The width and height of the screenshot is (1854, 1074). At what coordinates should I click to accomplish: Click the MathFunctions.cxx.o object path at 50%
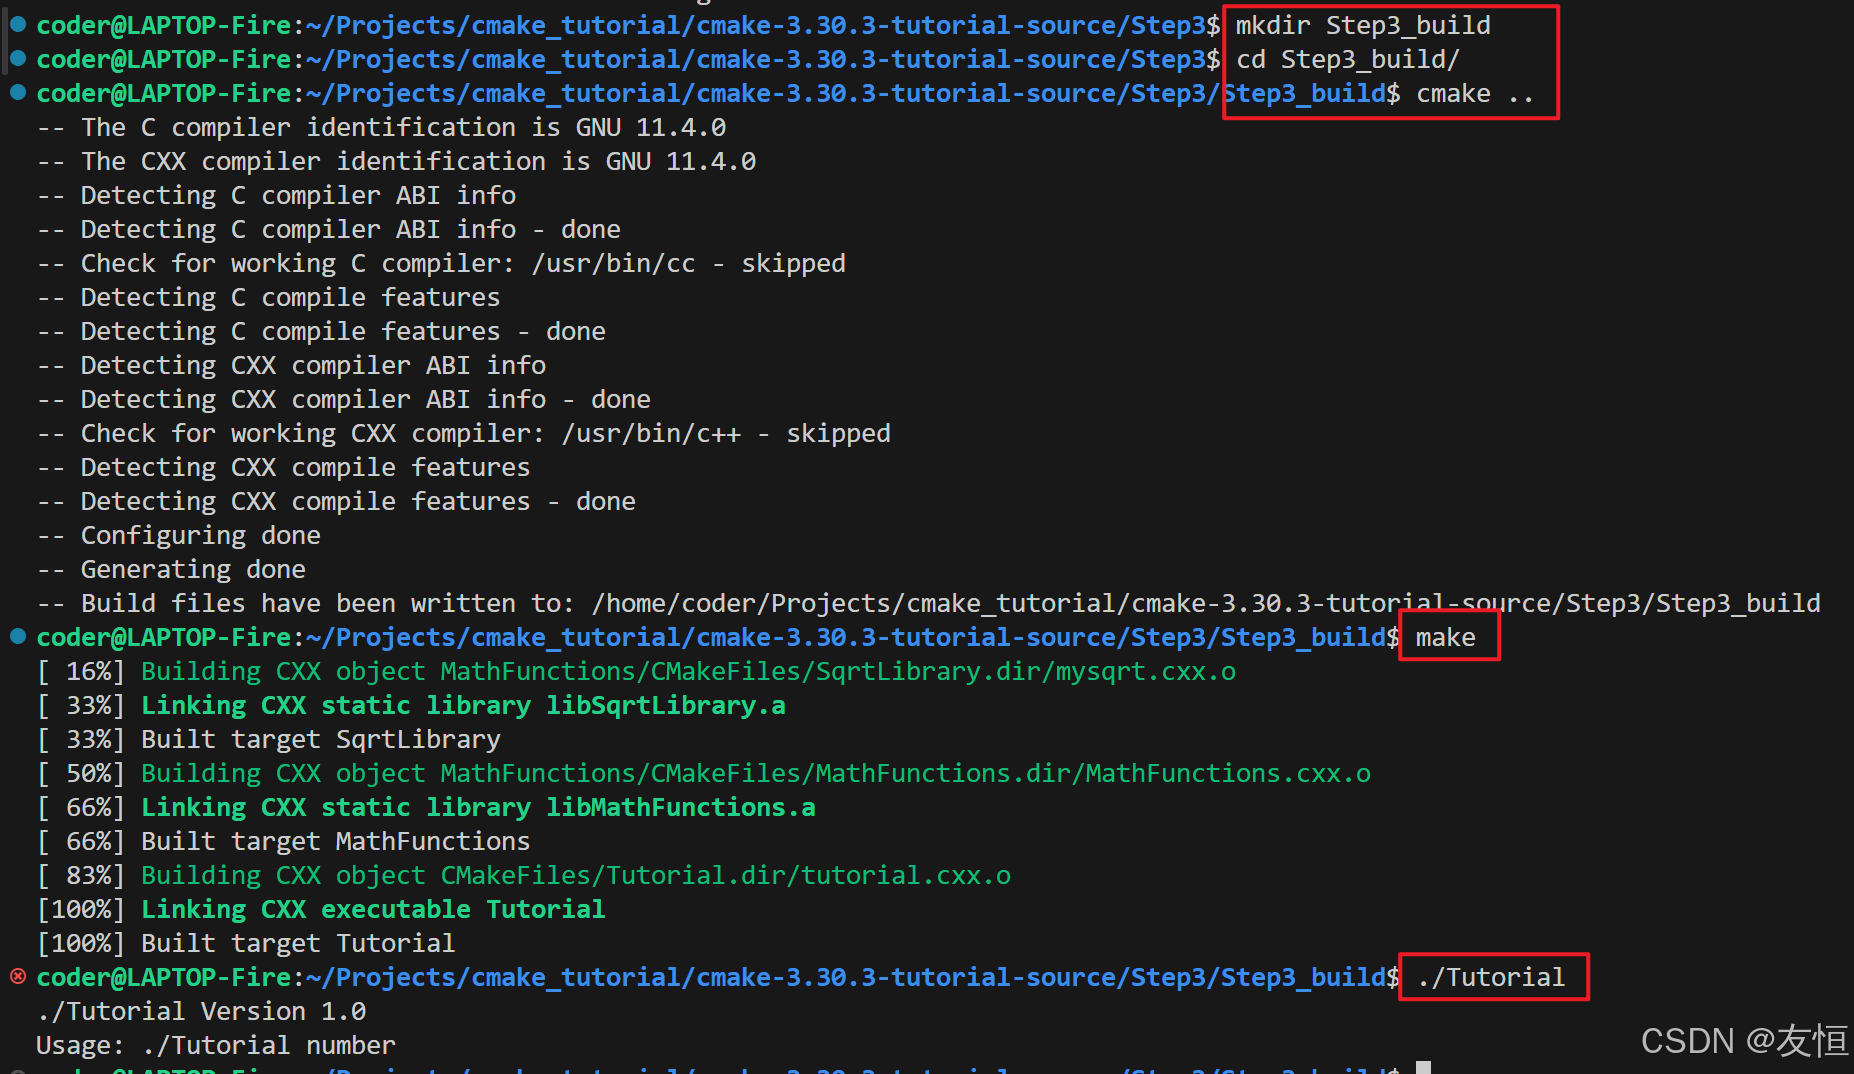[906, 773]
